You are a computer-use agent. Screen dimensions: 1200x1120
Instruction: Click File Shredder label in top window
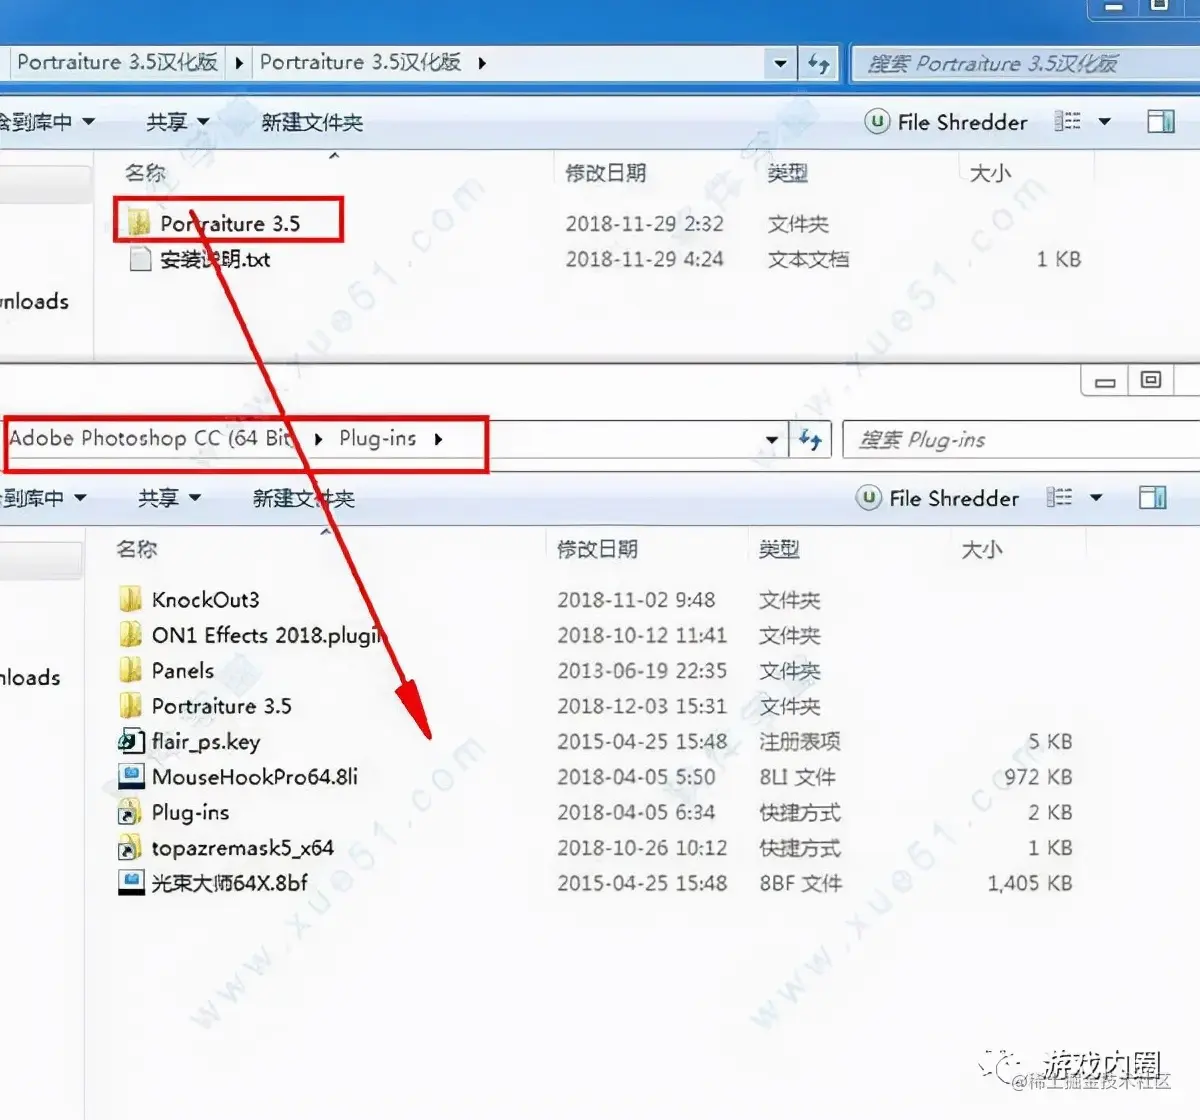point(962,122)
